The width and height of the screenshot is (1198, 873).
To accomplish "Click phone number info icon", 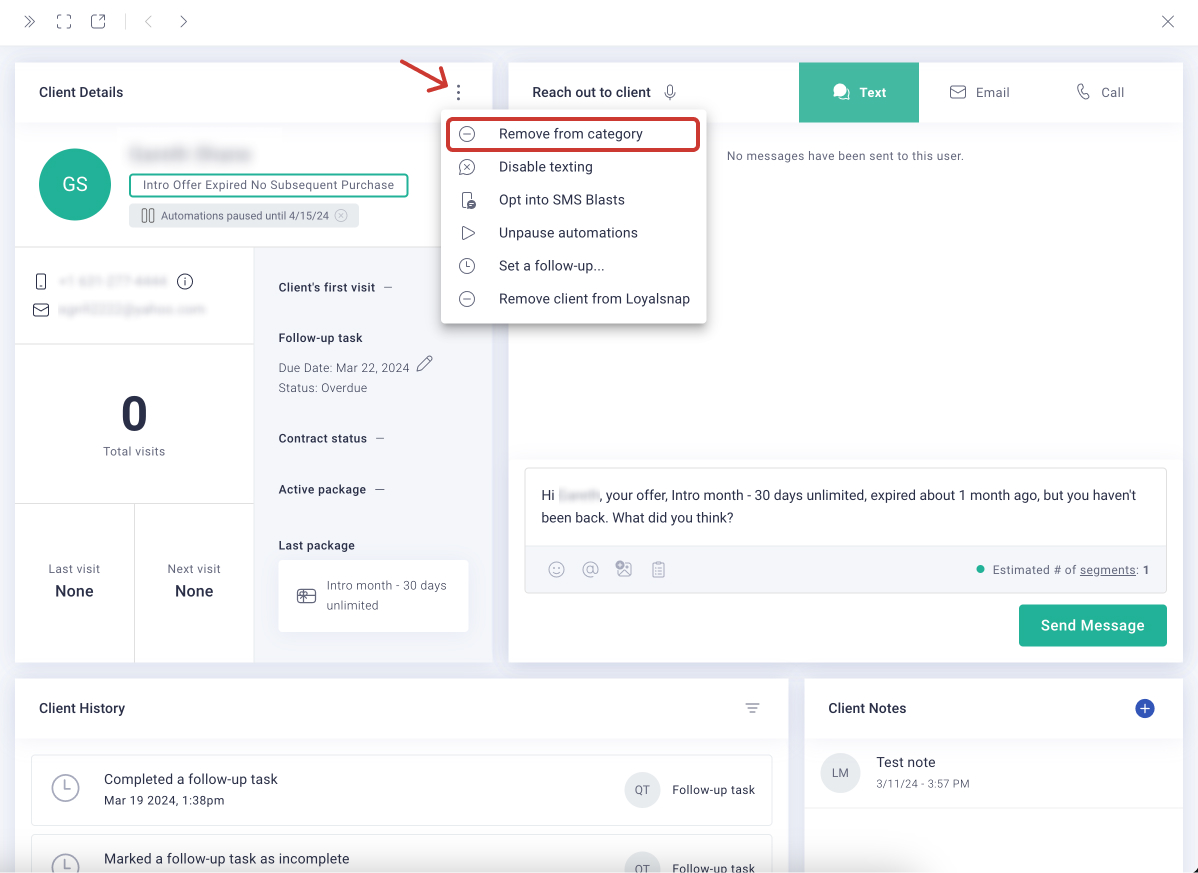I will pos(185,281).
